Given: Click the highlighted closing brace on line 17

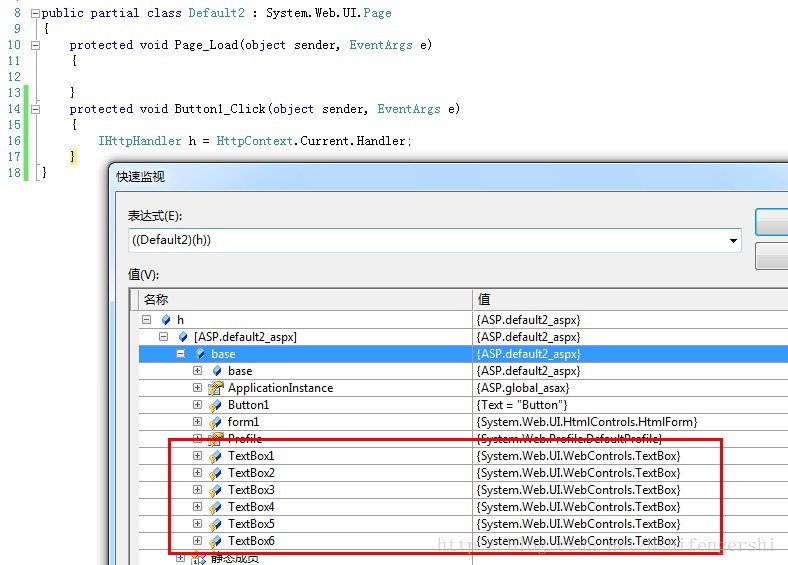Looking at the screenshot, I should 73,156.
